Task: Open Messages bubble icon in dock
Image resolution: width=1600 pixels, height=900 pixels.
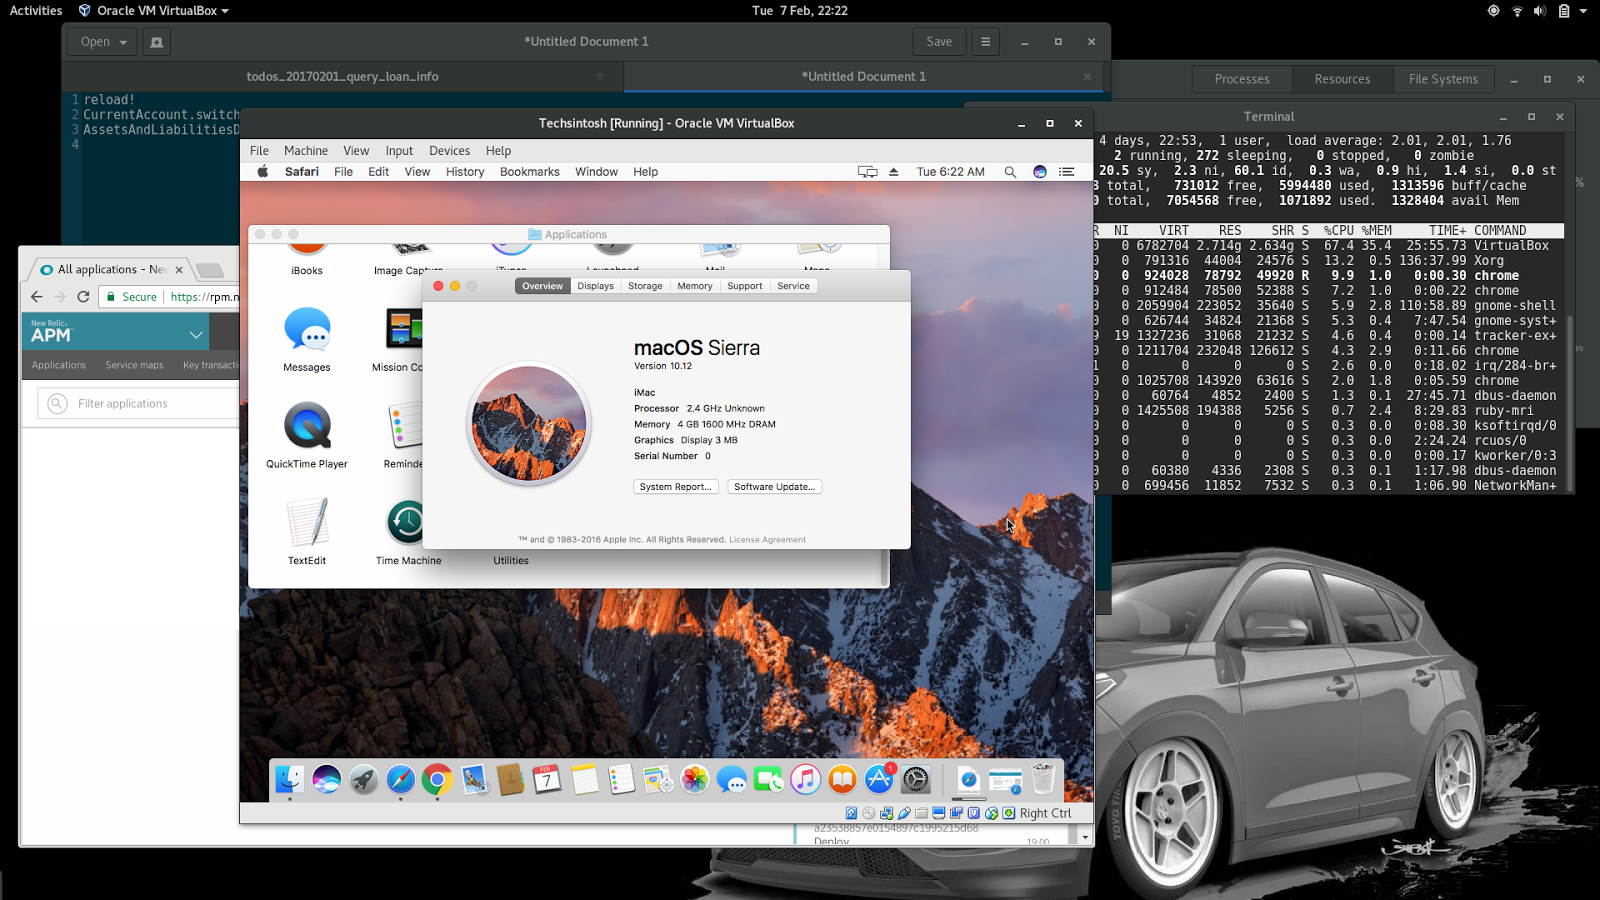Action: [x=732, y=780]
